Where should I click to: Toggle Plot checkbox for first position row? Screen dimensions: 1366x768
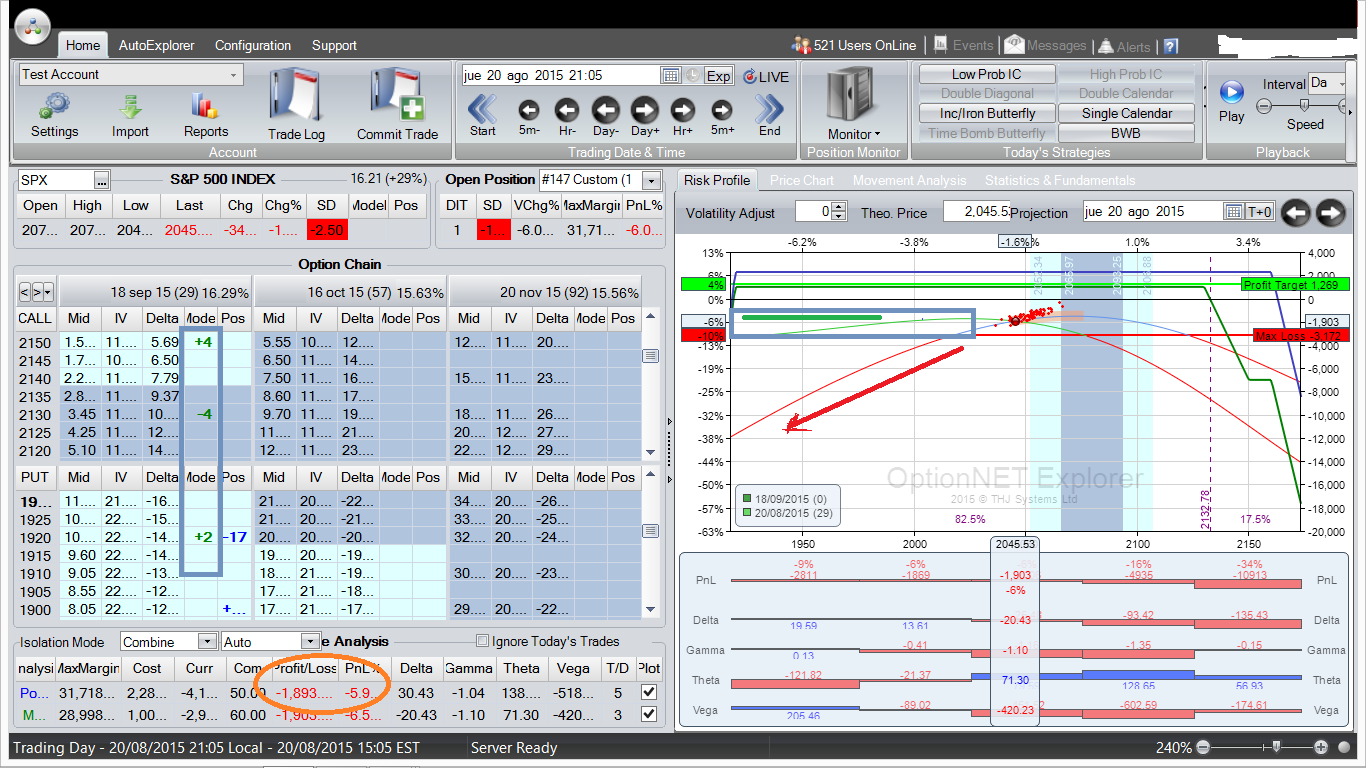[648, 692]
